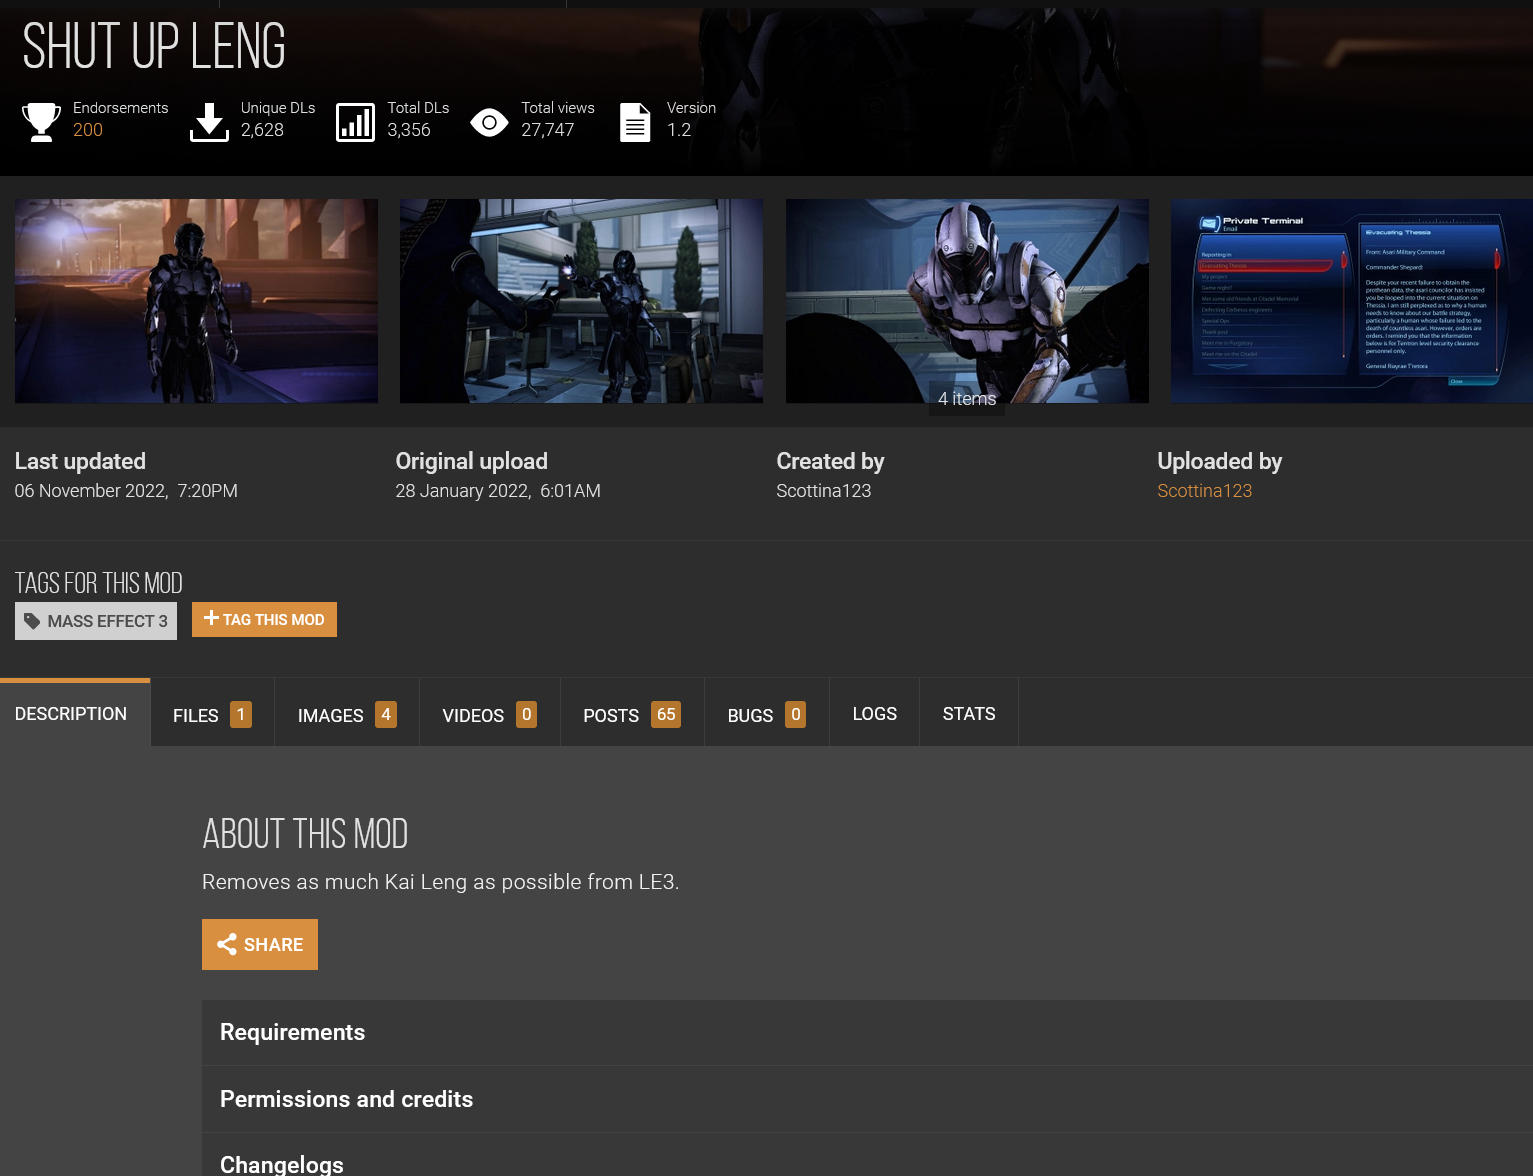Click the Videos count badge '0'
Image resolution: width=1533 pixels, height=1176 pixels.
[x=527, y=714]
